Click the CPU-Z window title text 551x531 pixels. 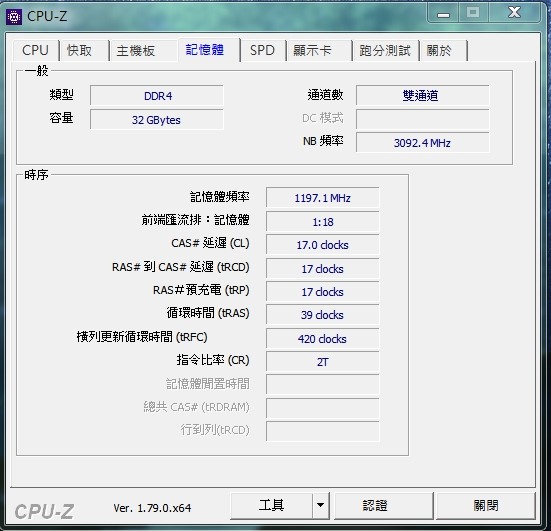[47, 16]
